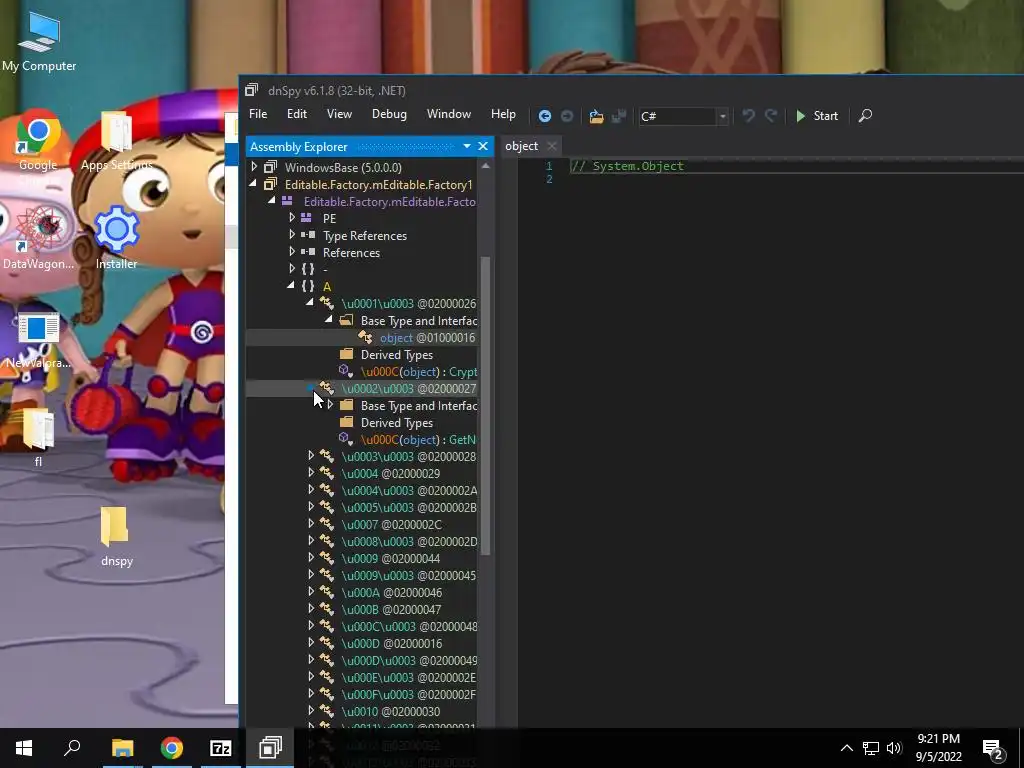1024x768 pixels.
Task: Close the object tab
Action: pyautogui.click(x=552, y=146)
